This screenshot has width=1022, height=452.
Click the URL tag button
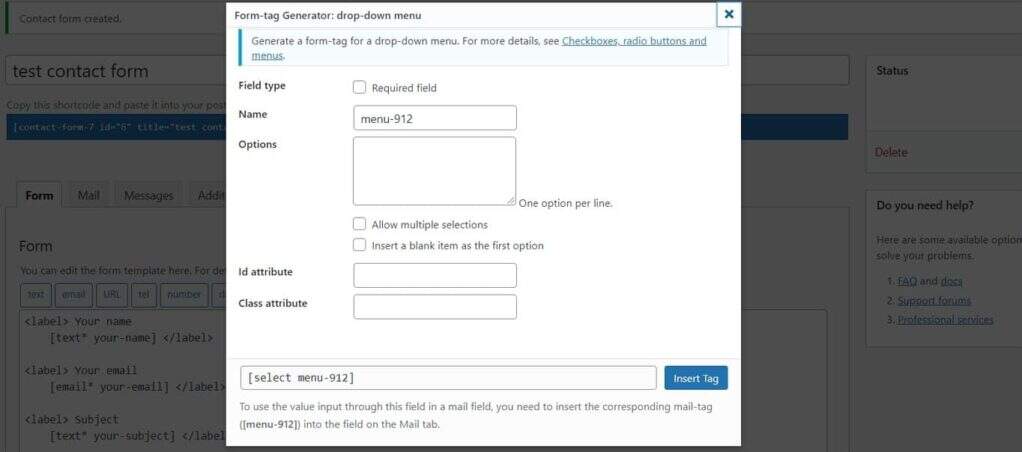point(111,294)
